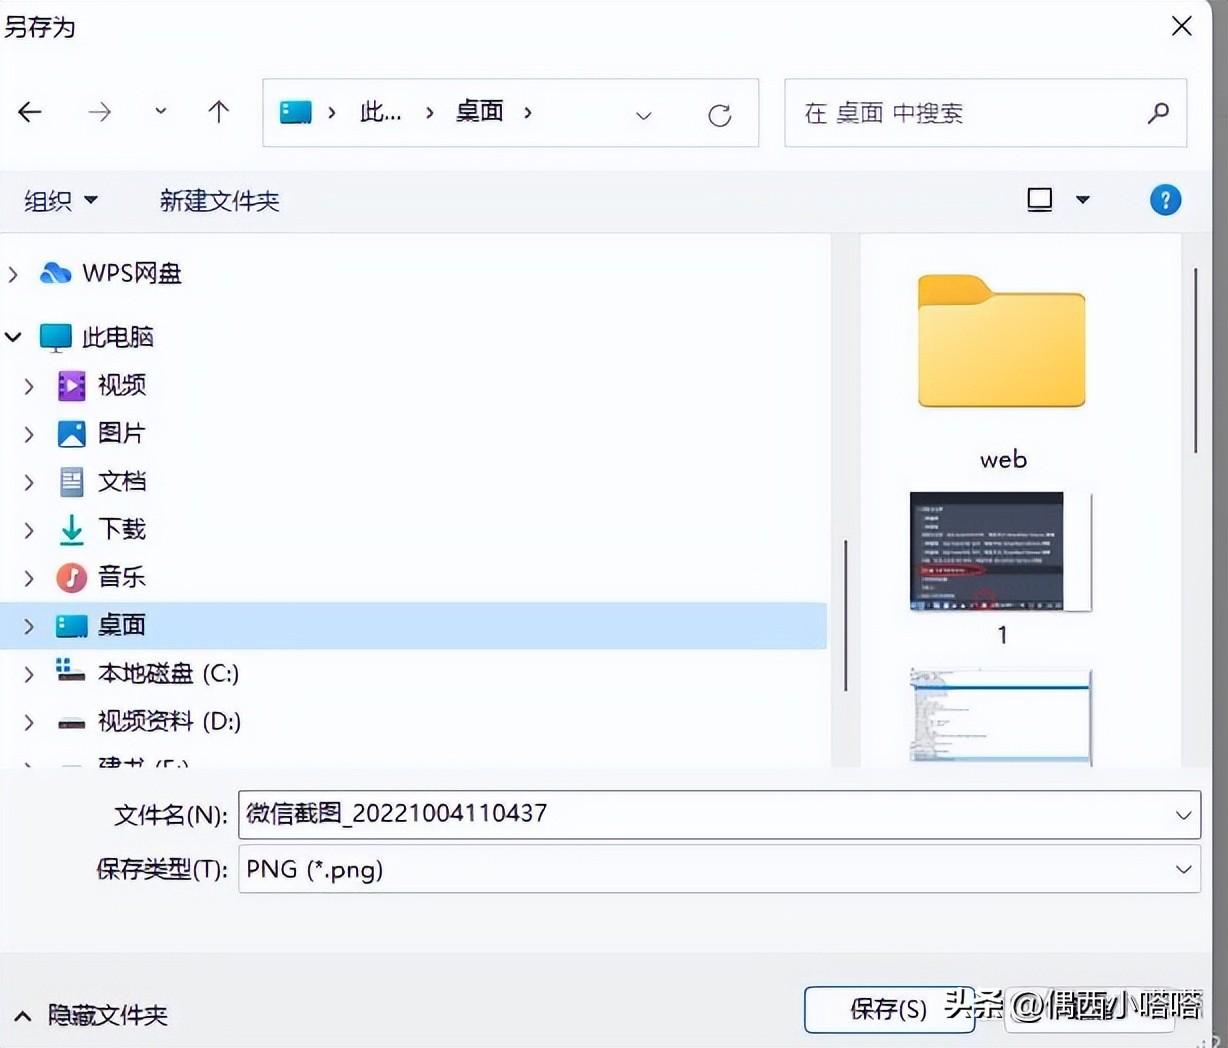Select the Downloads (下载) folder

[x=121, y=529]
